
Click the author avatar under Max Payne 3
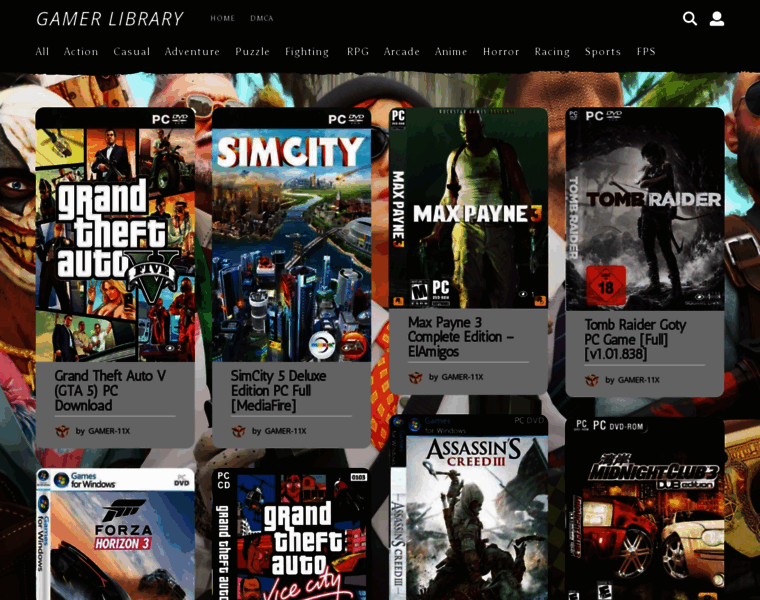415,377
